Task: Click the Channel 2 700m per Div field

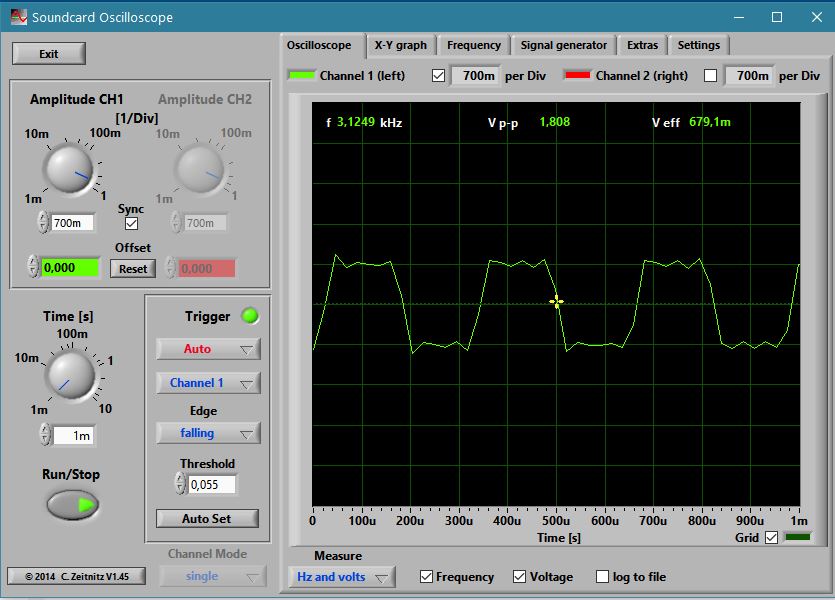Action: tap(749, 76)
